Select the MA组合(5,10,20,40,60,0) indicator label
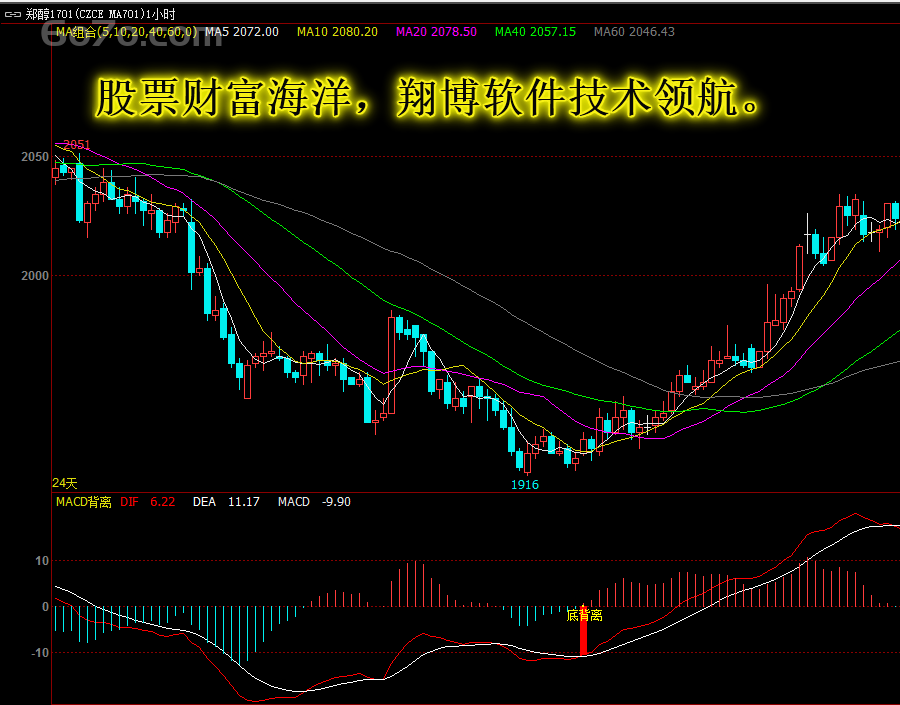 (x=126, y=32)
